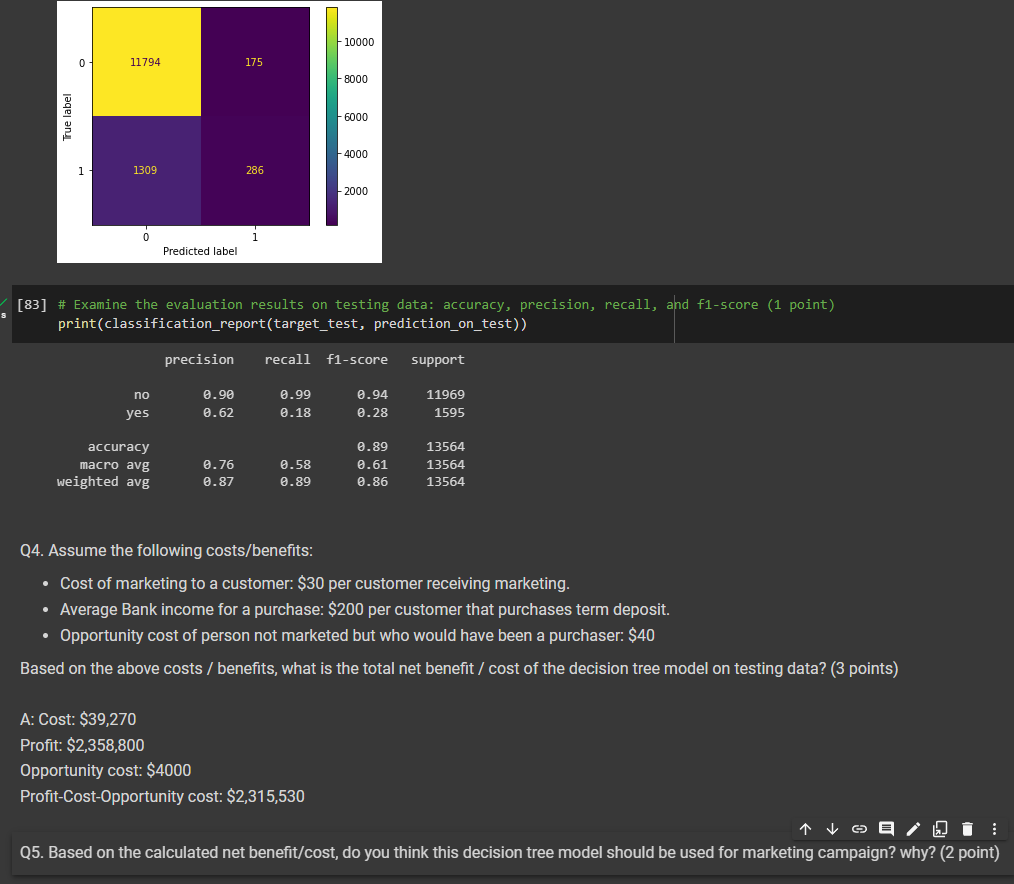Add a comment using the comment icon

click(886, 828)
